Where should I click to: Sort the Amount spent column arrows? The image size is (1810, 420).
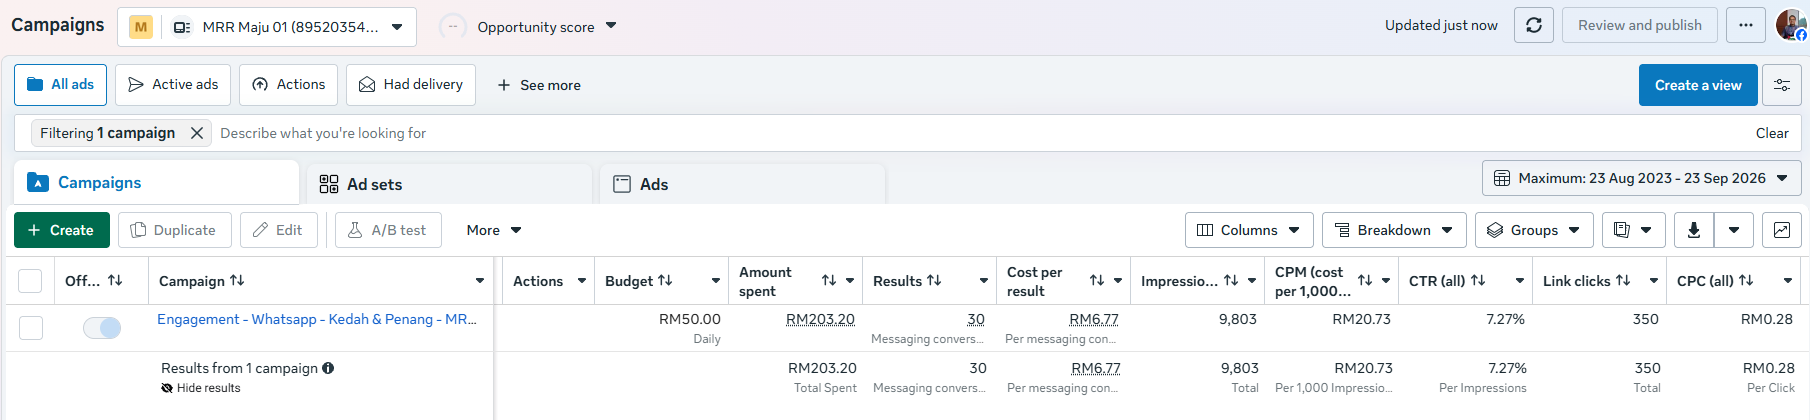click(829, 281)
